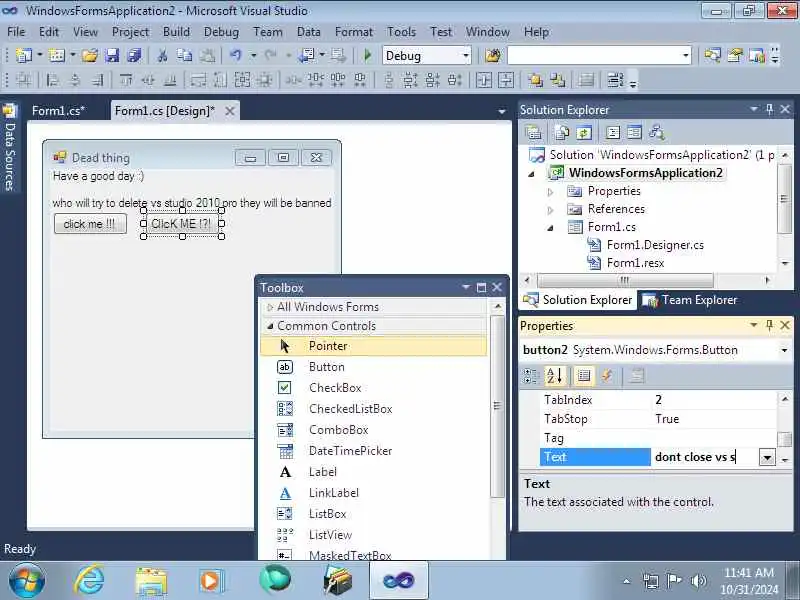Click the Undo arrow icon
The width and height of the screenshot is (800, 600).
pos(235,55)
